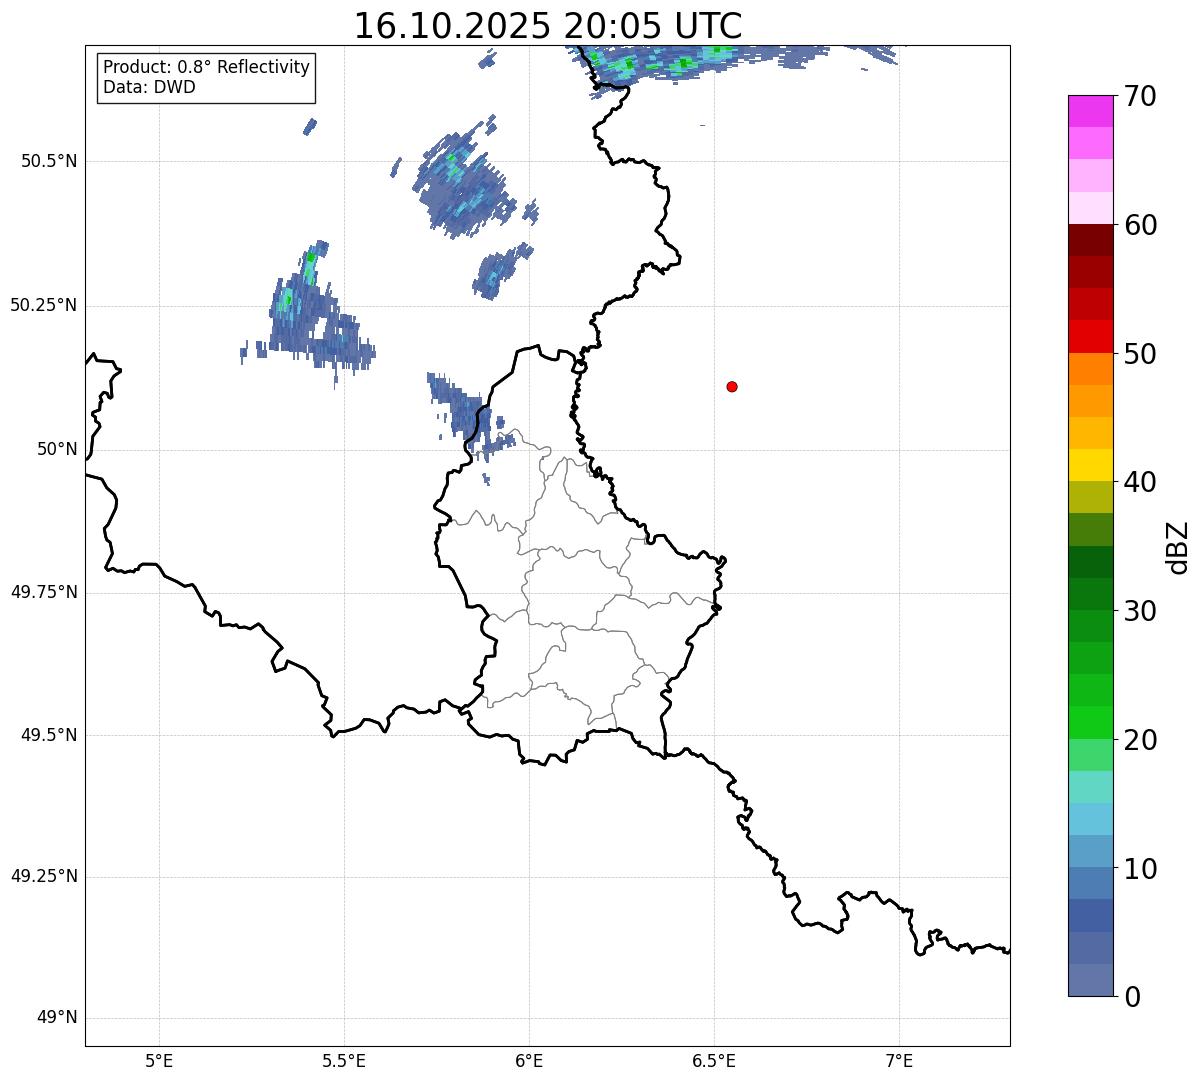Select the lowest grey-blue swatch above 0 dBZ

pyautogui.click(x=1089, y=980)
